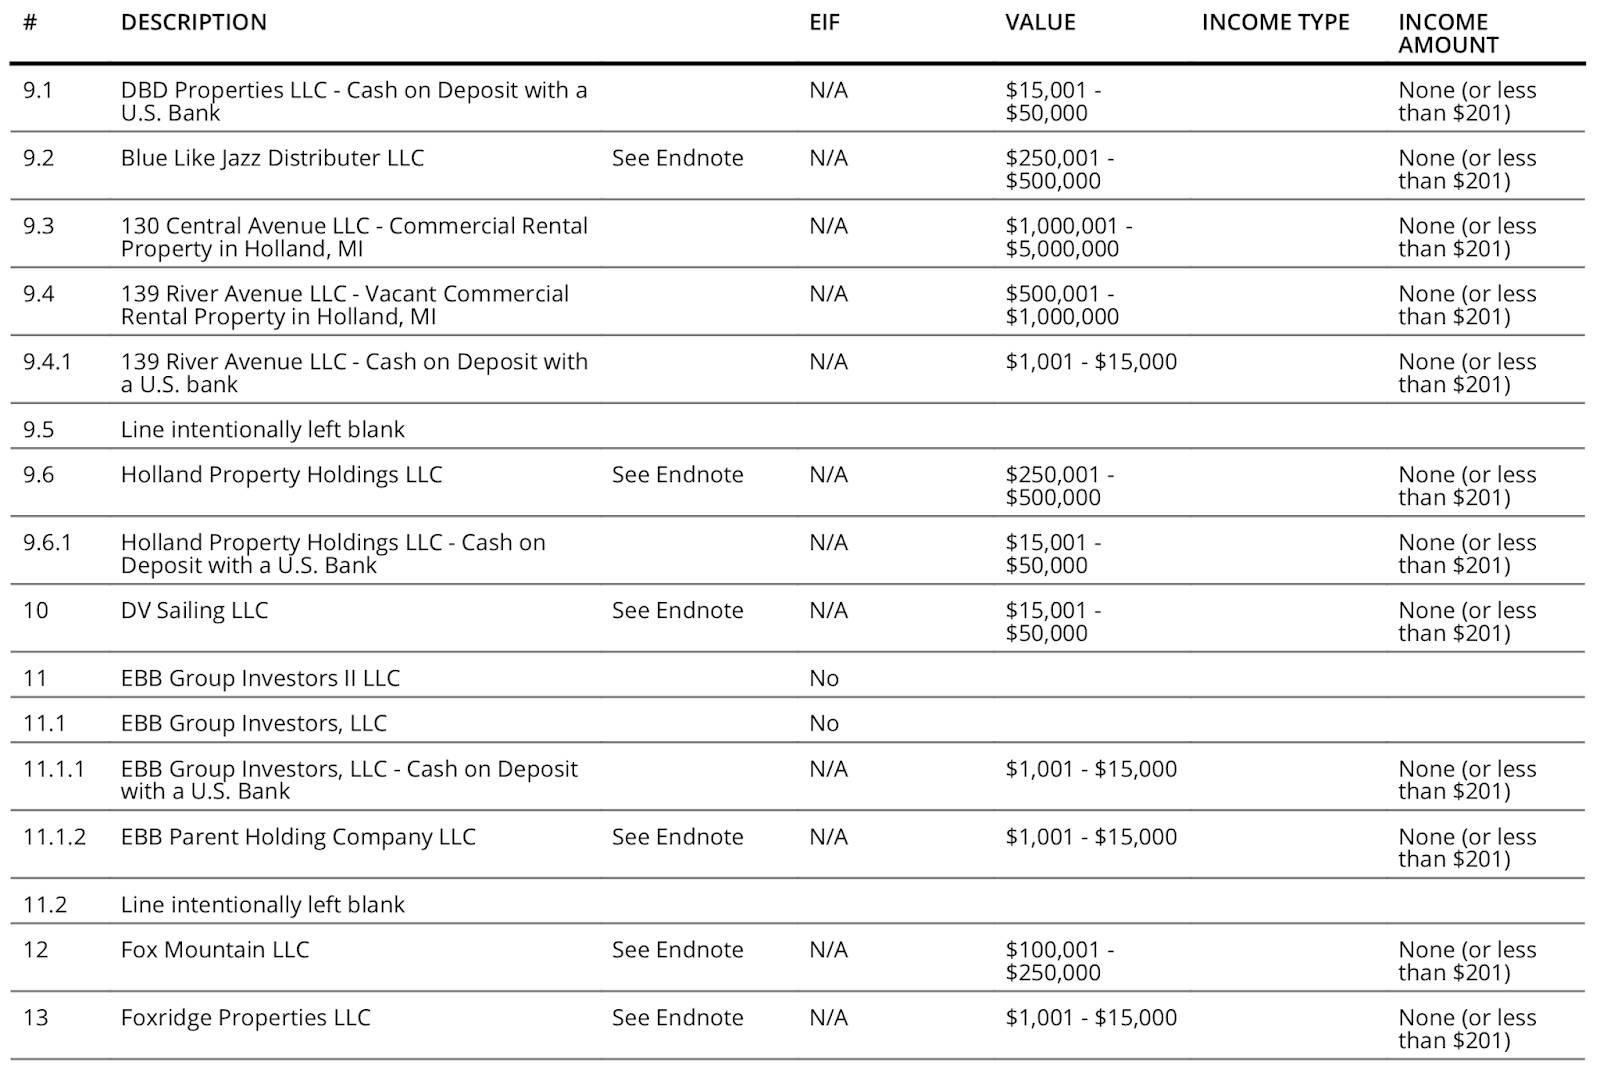The width and height of the screenshot is (1600, 1077).
Task: Select the DBD Properties LLC description text
Action: [x=354, y=101]
